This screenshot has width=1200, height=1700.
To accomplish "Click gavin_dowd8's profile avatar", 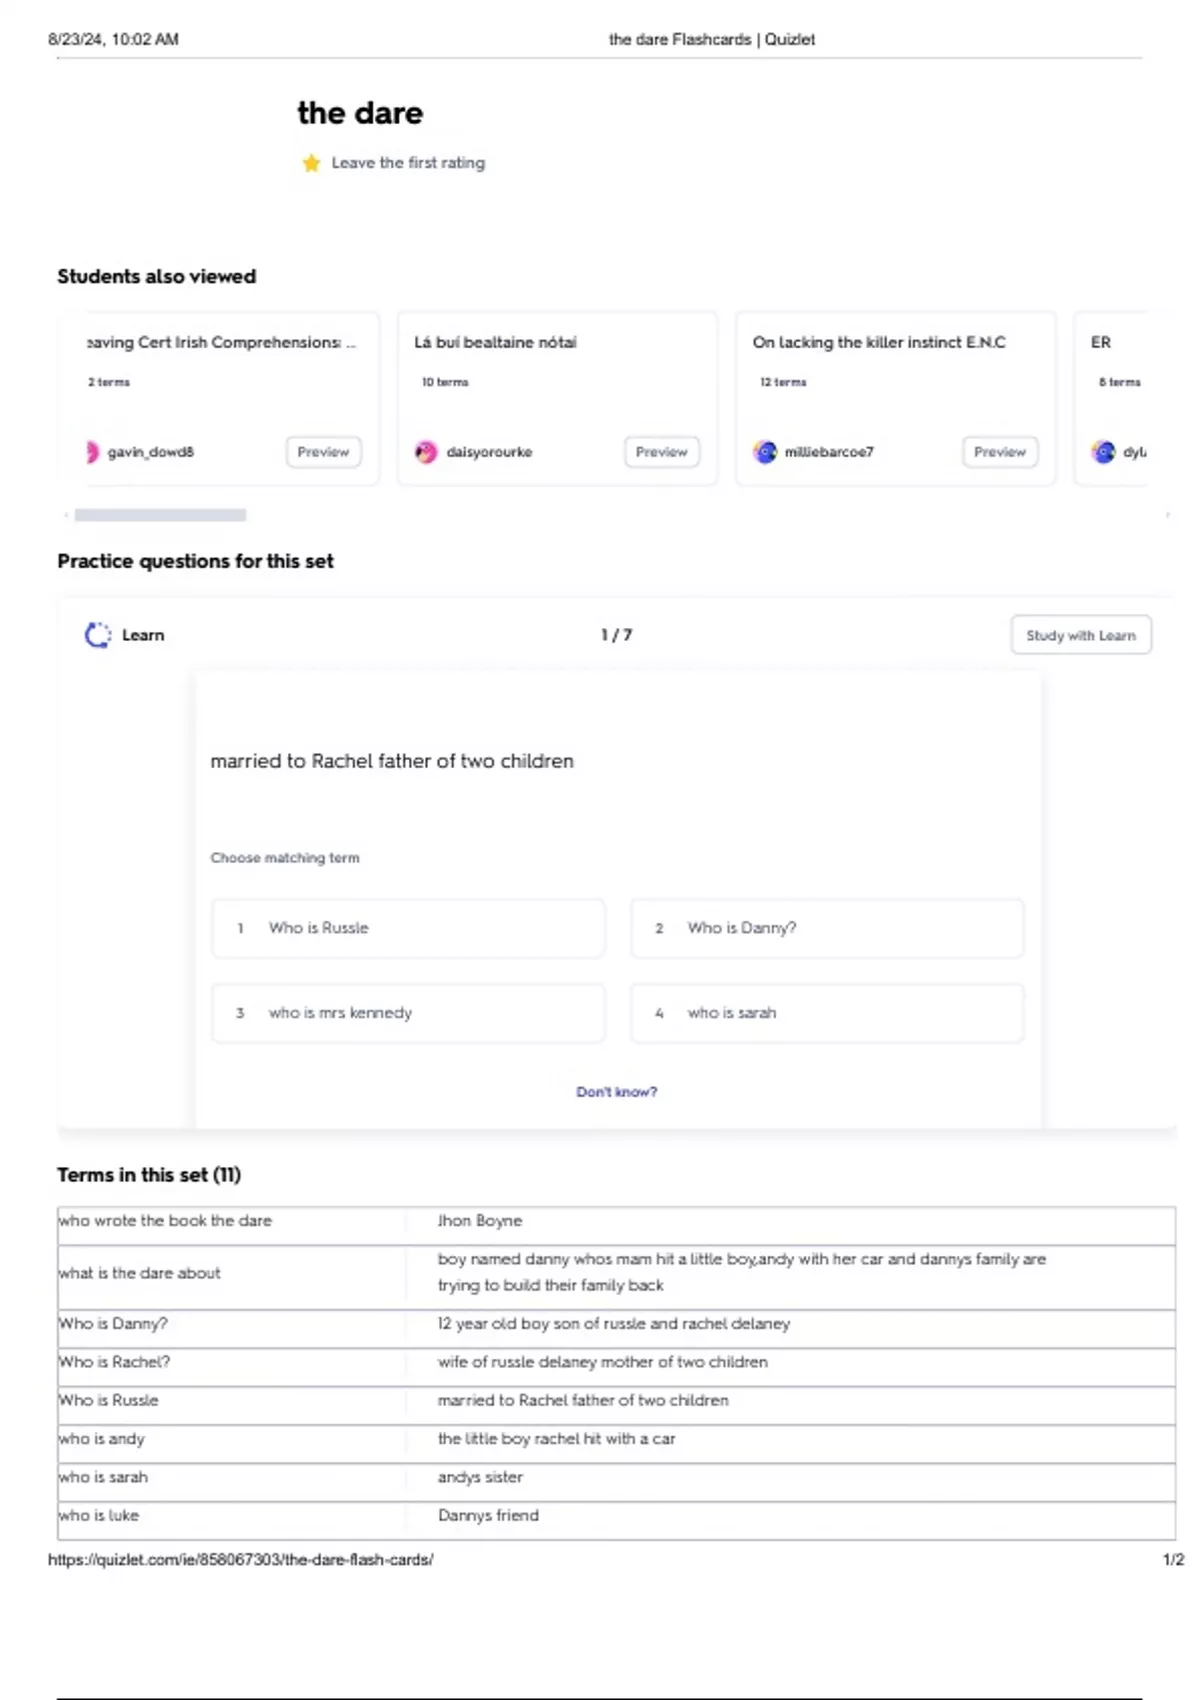I will click(93, 452).
